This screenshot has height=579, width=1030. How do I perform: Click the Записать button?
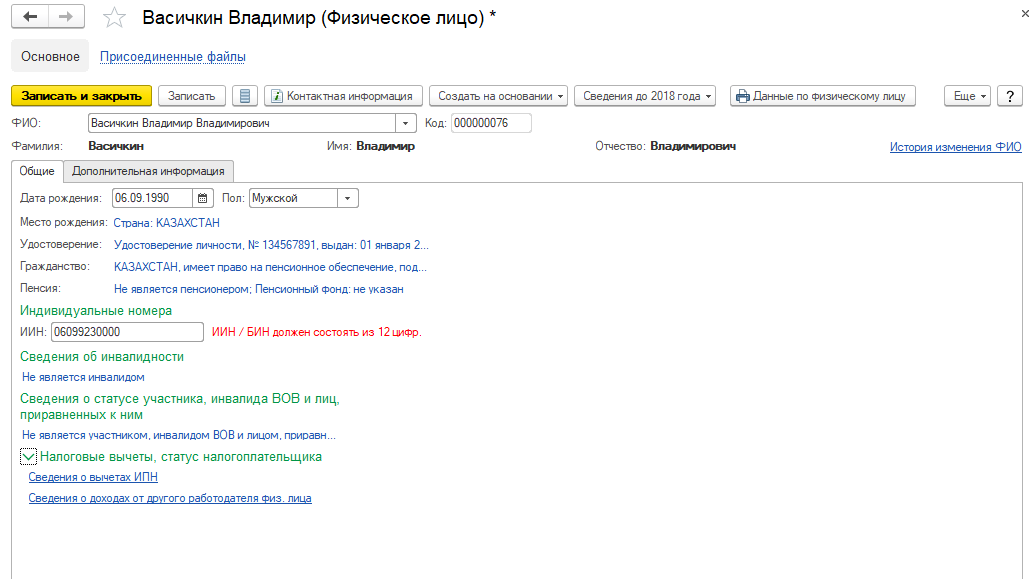pos(192,96)
